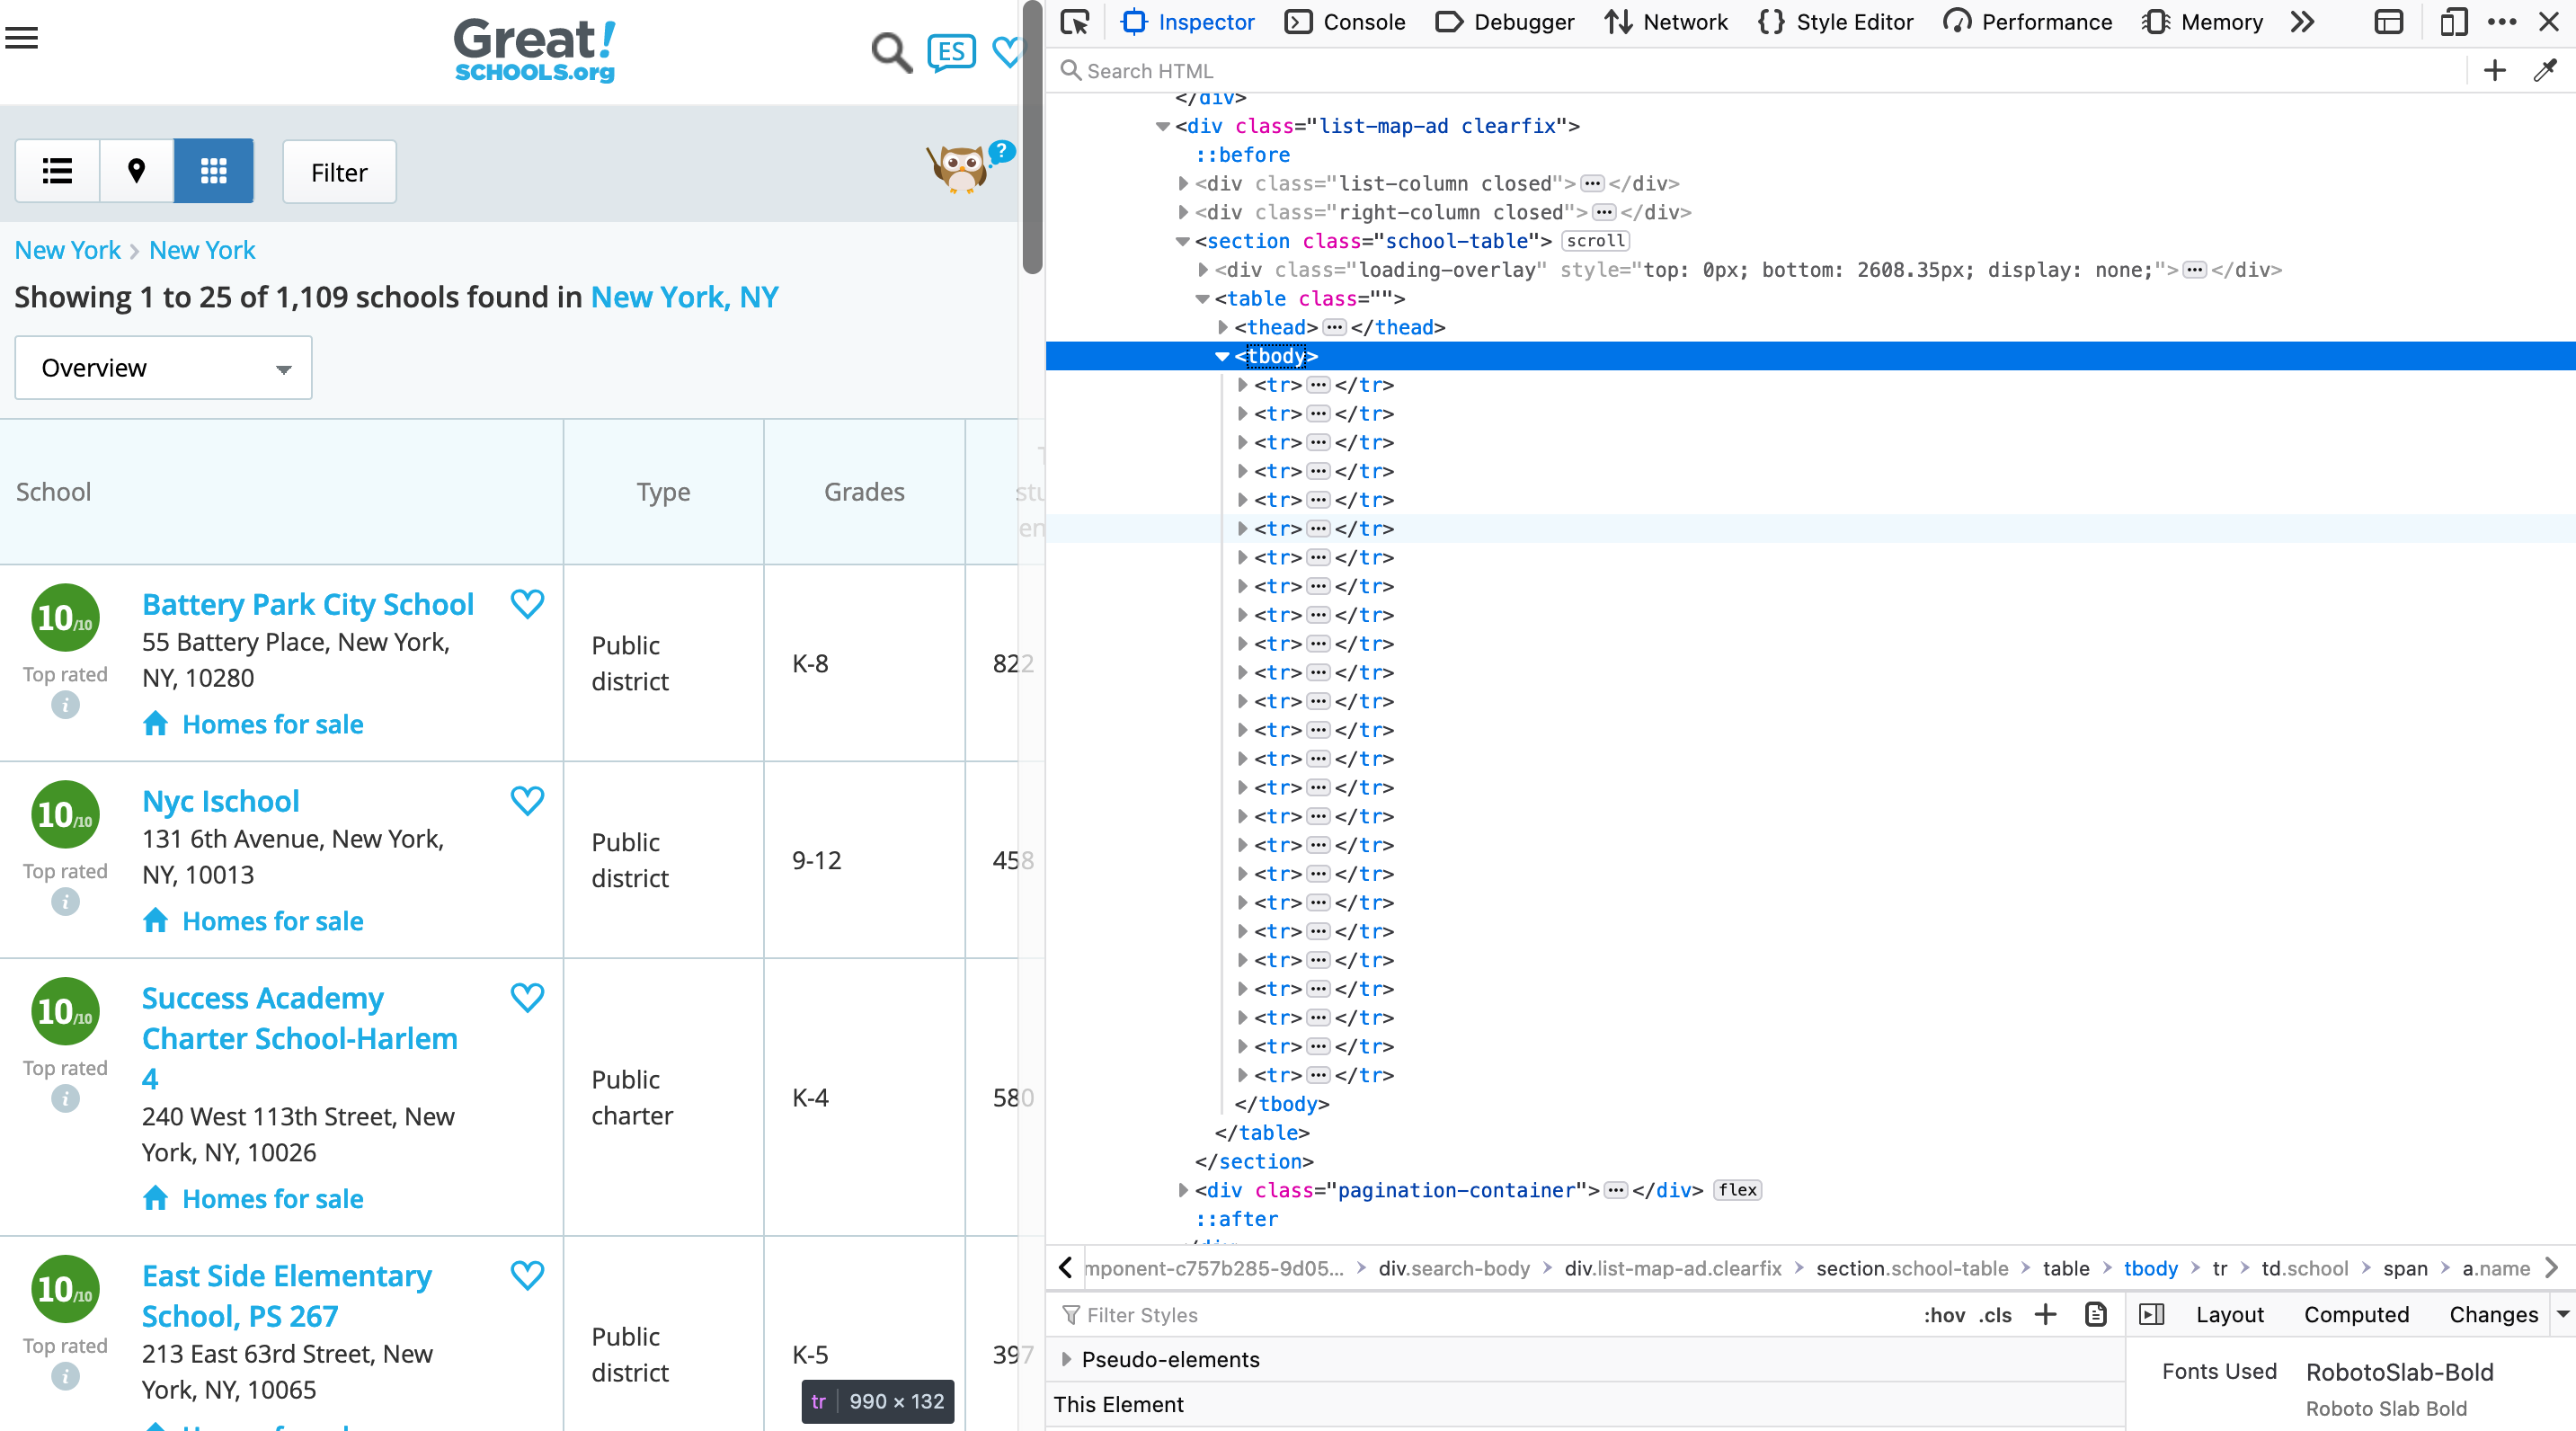Click the GreatSchools.org logo
This screenshot has width=2576, height=1431.
[535, 50]
